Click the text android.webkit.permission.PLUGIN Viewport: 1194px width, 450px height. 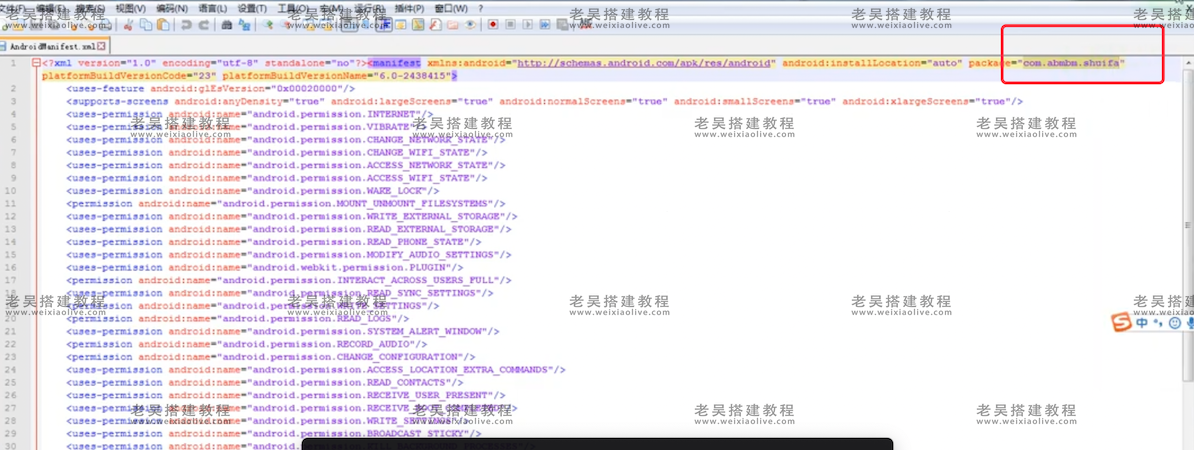click(350, 267)
